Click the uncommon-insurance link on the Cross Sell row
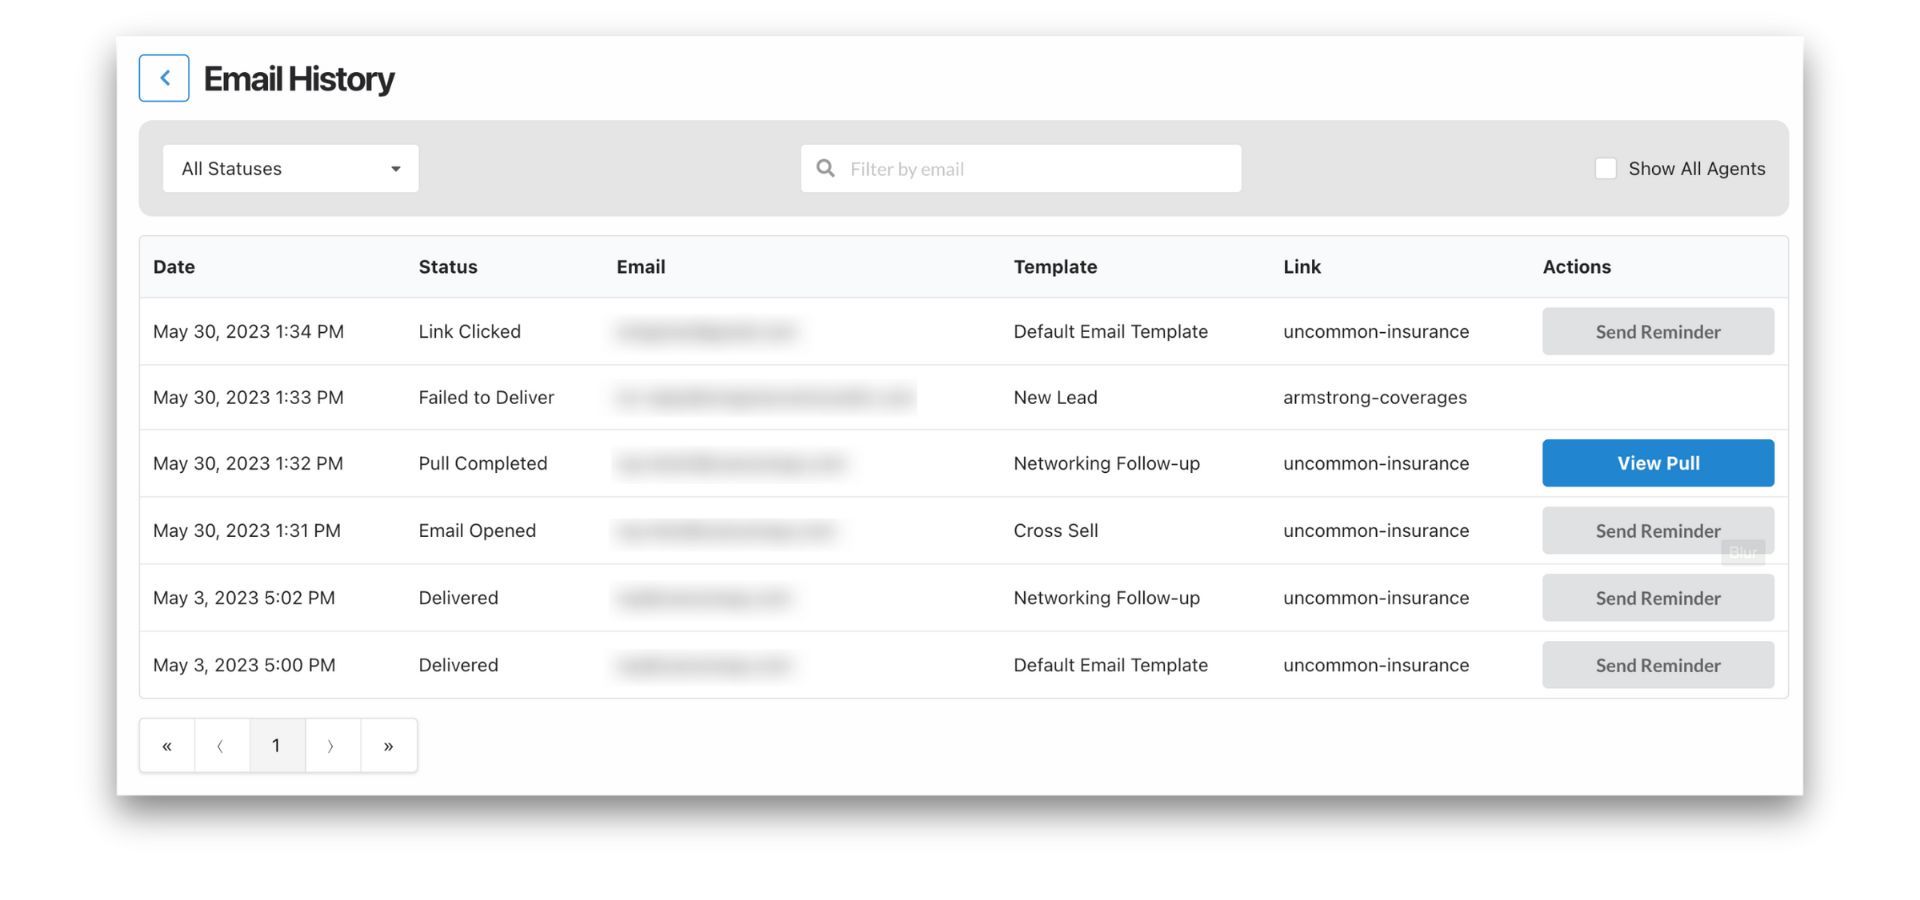Image resolution: width=1920 pixels, height=900 pixels. coord(1376,530)
